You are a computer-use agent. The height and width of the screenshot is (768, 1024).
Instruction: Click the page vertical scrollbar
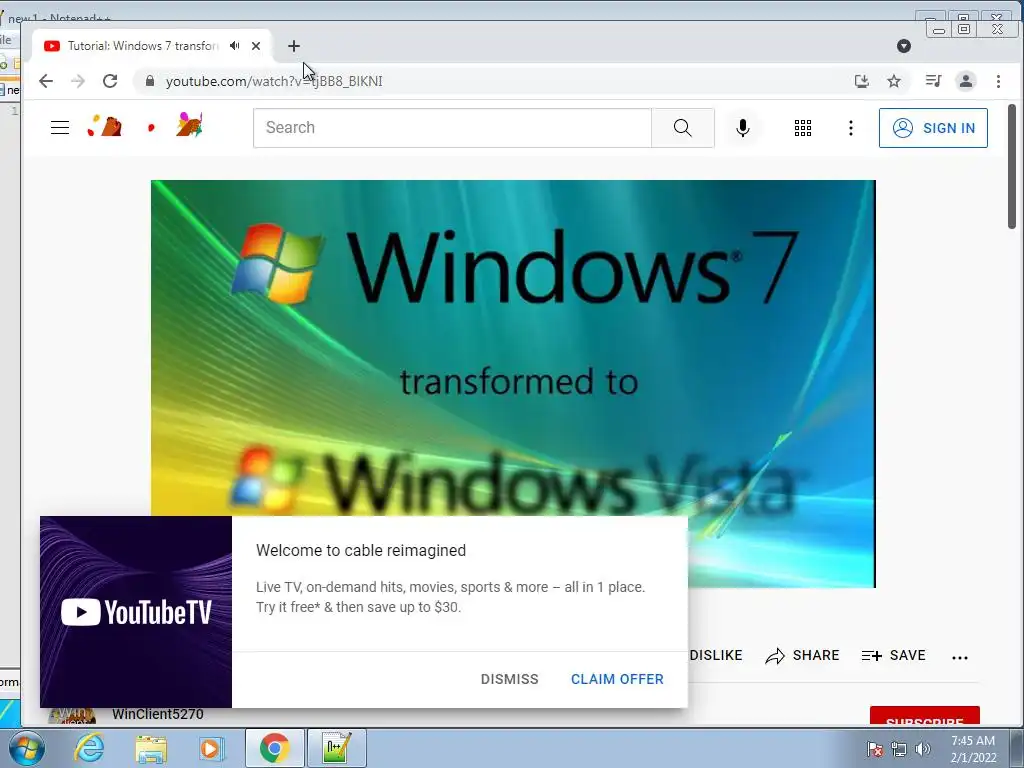(x=1011, y=167)
